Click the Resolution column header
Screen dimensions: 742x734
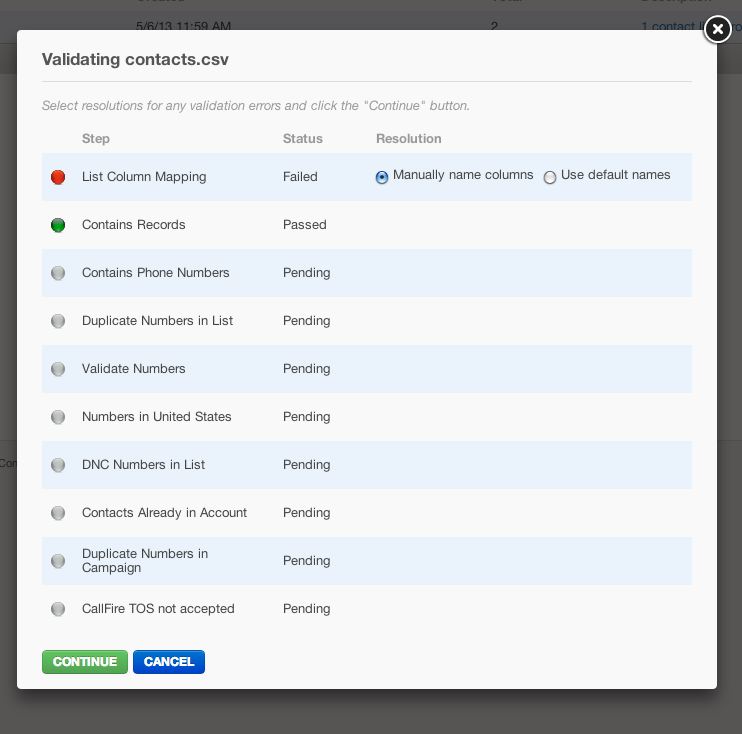tap(408, 139)
